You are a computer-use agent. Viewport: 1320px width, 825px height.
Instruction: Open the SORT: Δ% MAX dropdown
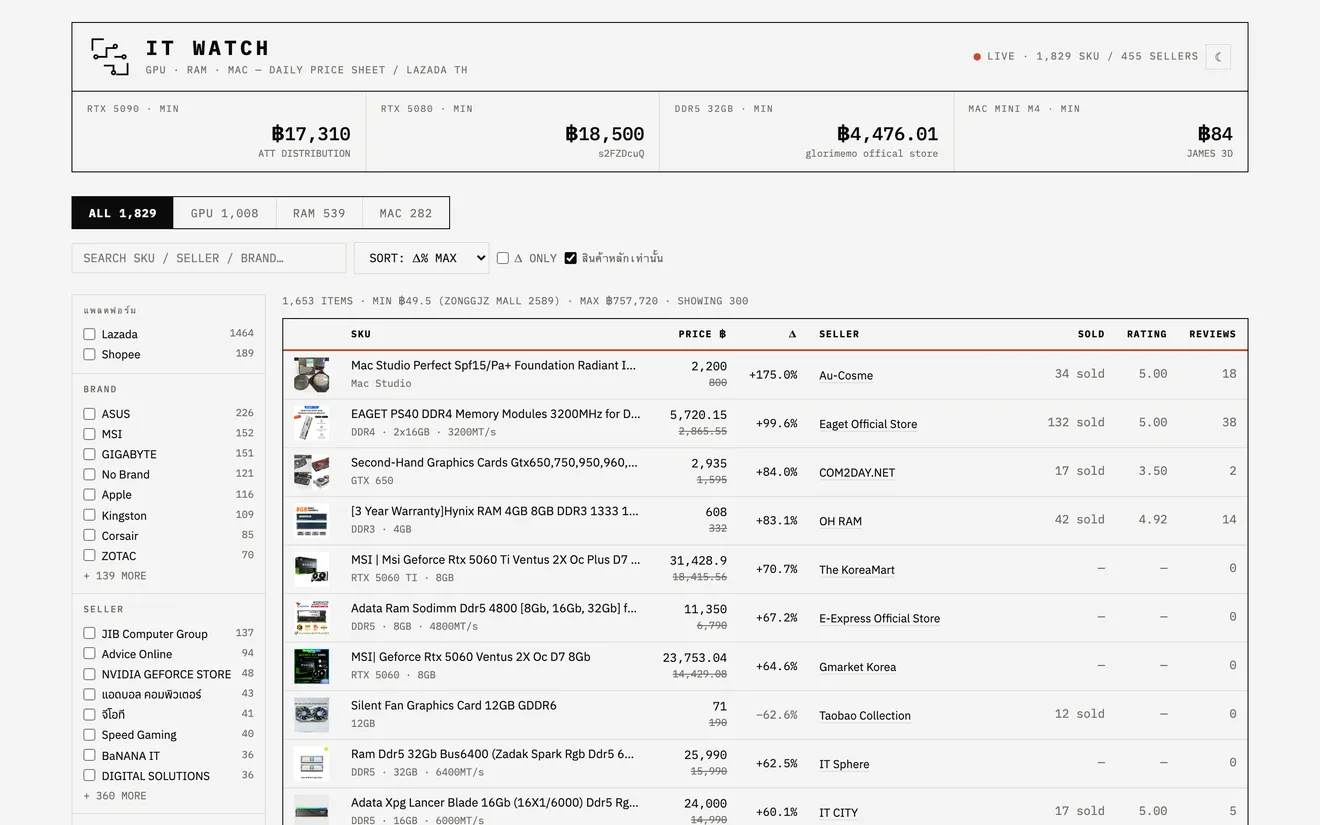point(421,258)
